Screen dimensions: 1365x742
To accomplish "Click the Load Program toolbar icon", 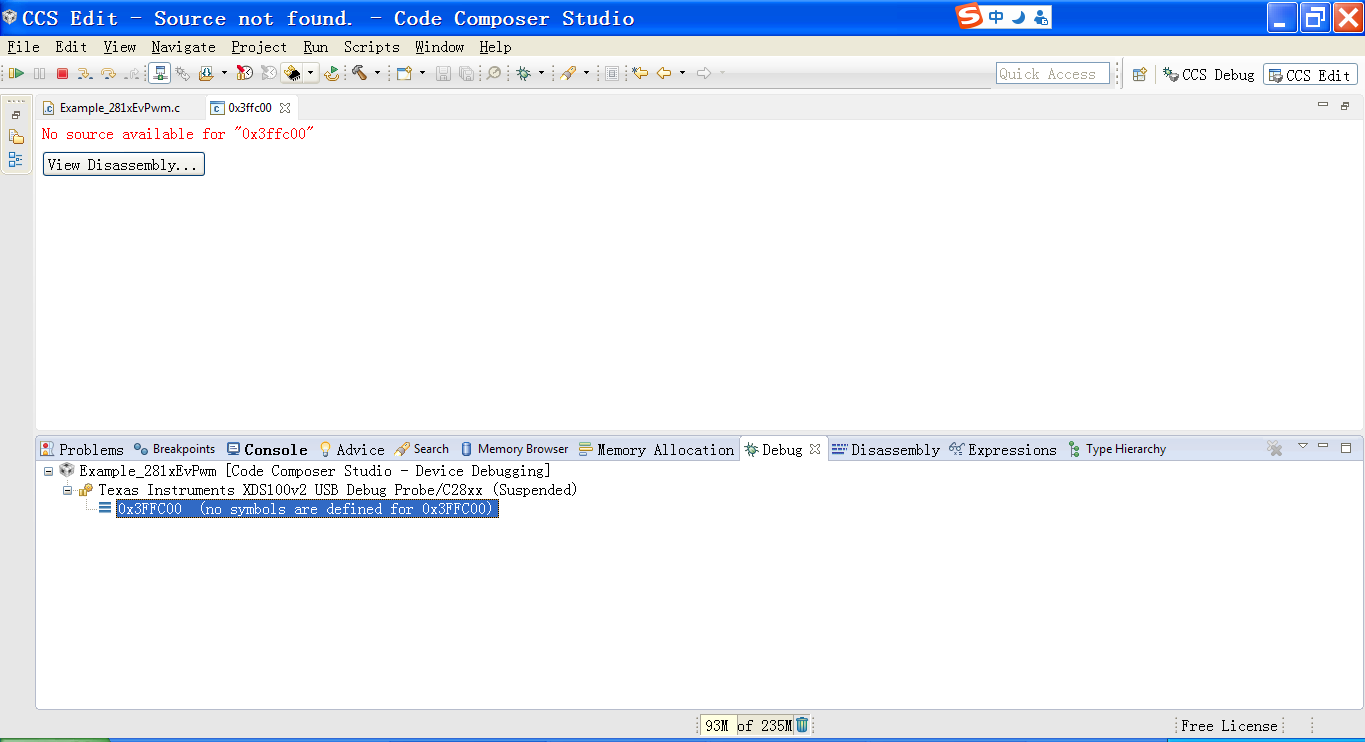I will 206,73.
